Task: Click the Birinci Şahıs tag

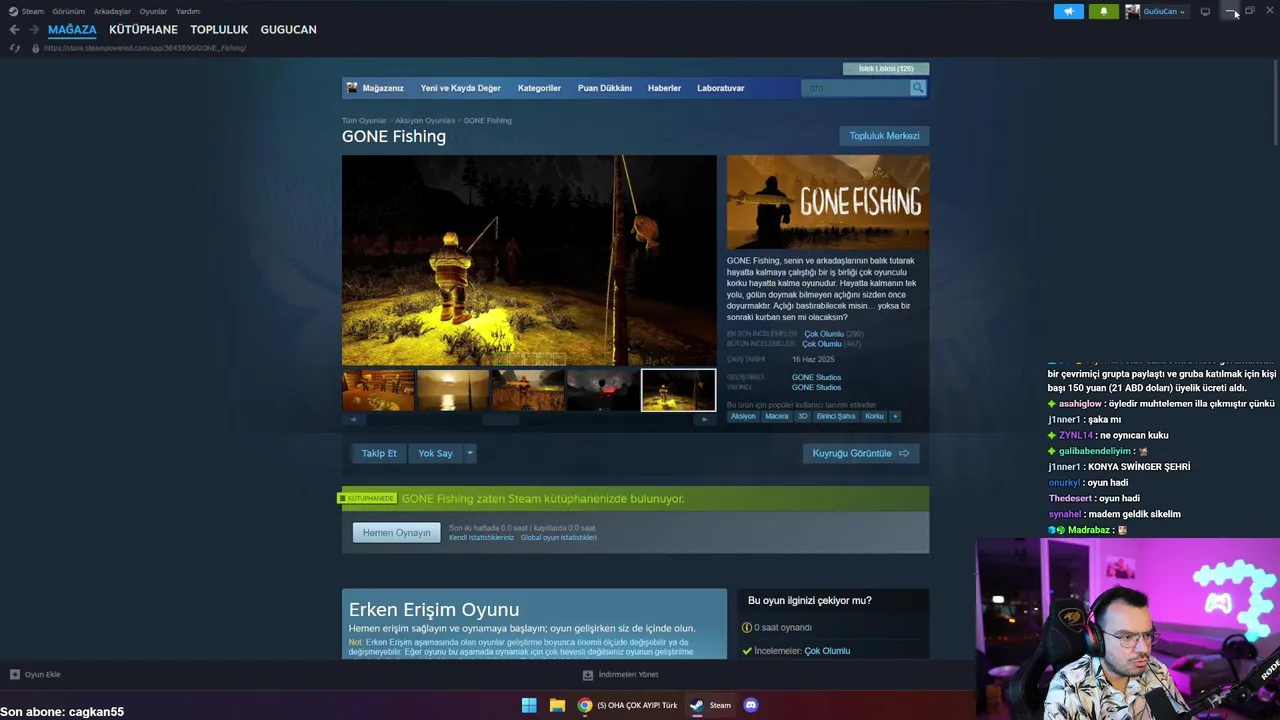Action: (x=836, y=416)
